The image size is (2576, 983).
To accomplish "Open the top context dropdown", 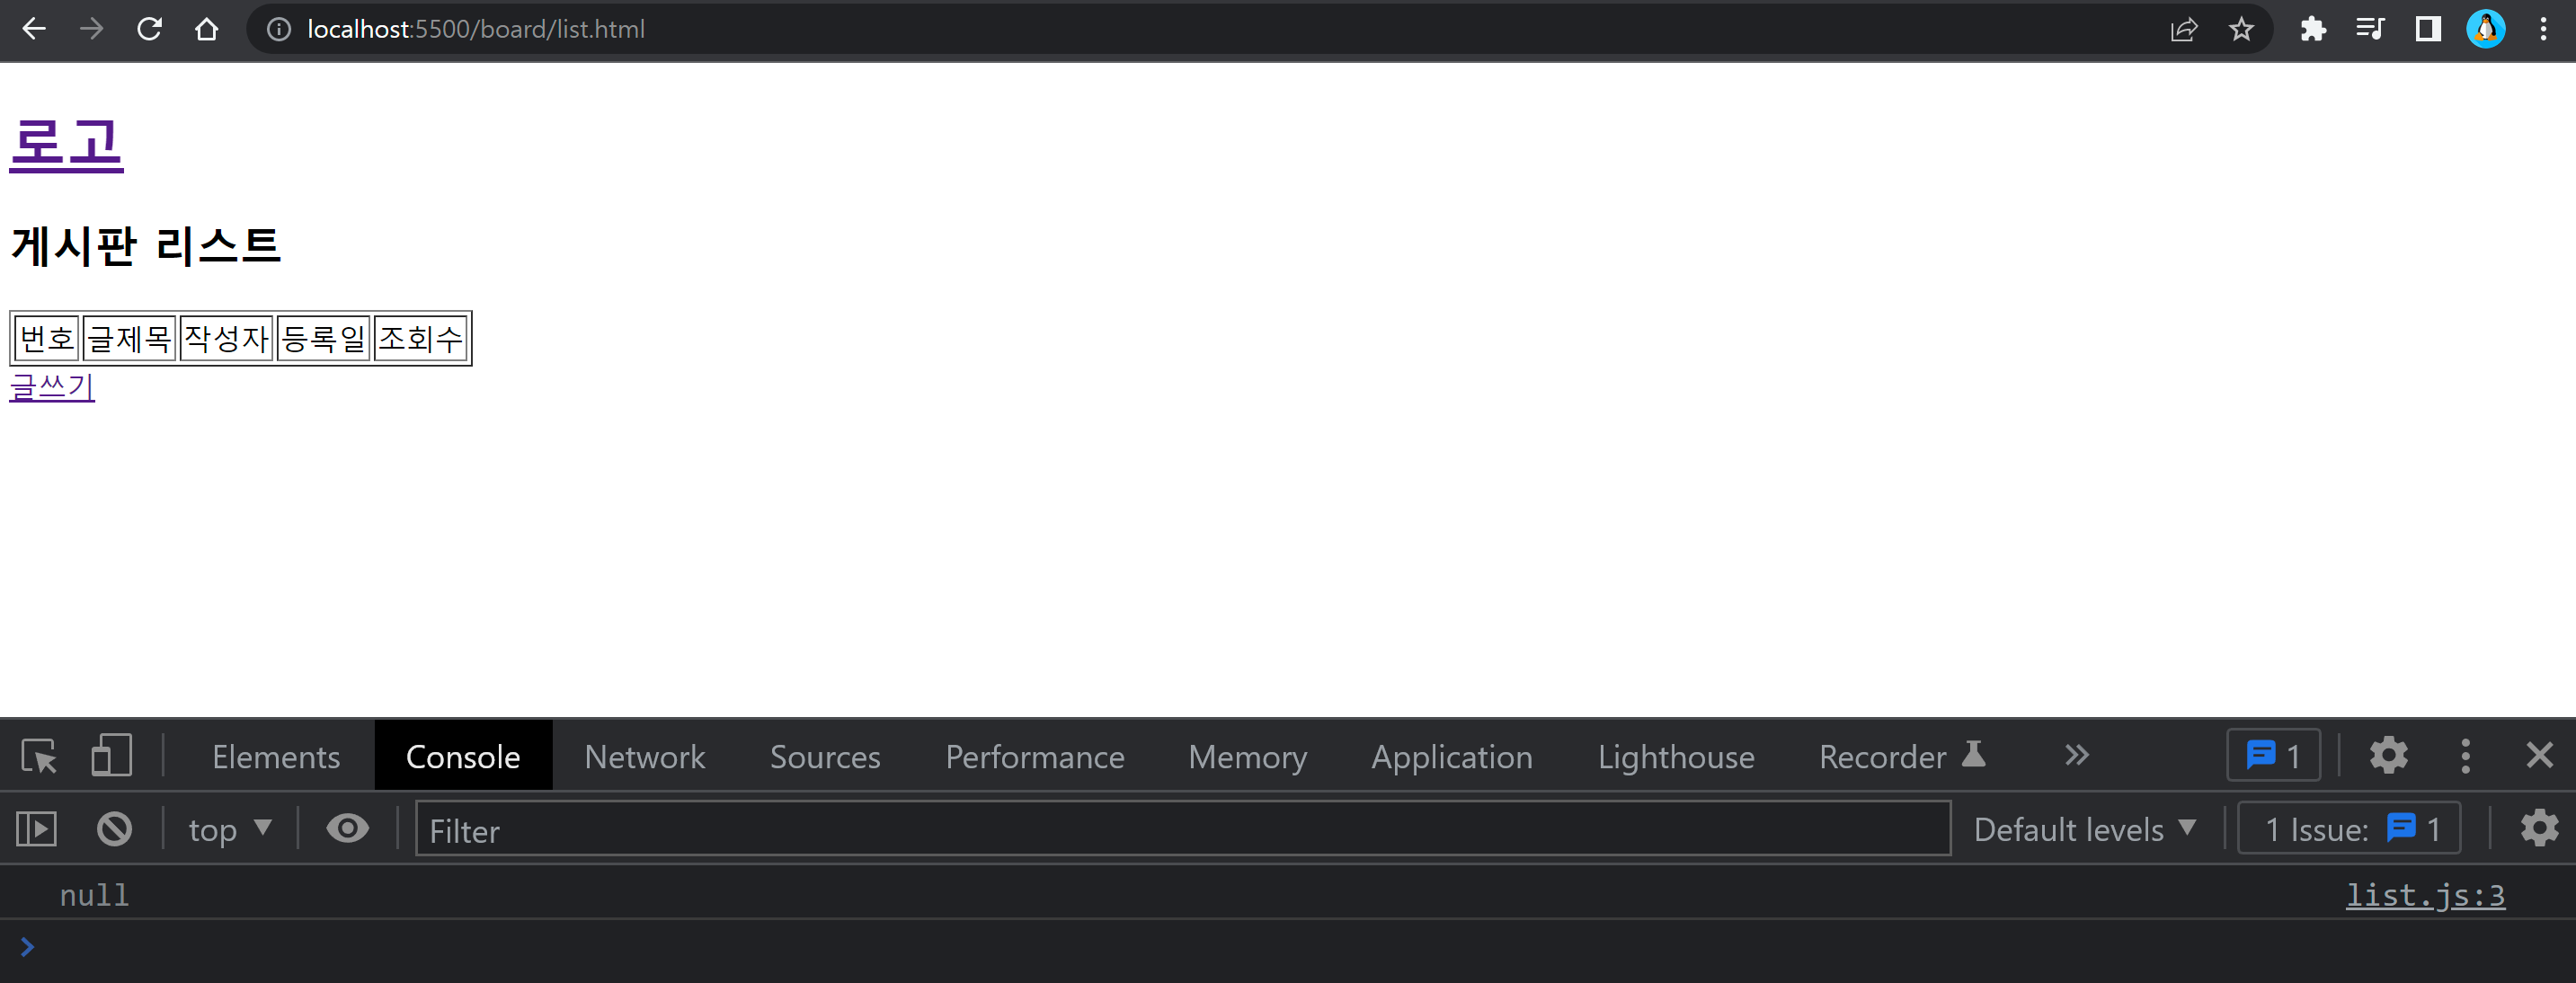I will pos(229,829).
